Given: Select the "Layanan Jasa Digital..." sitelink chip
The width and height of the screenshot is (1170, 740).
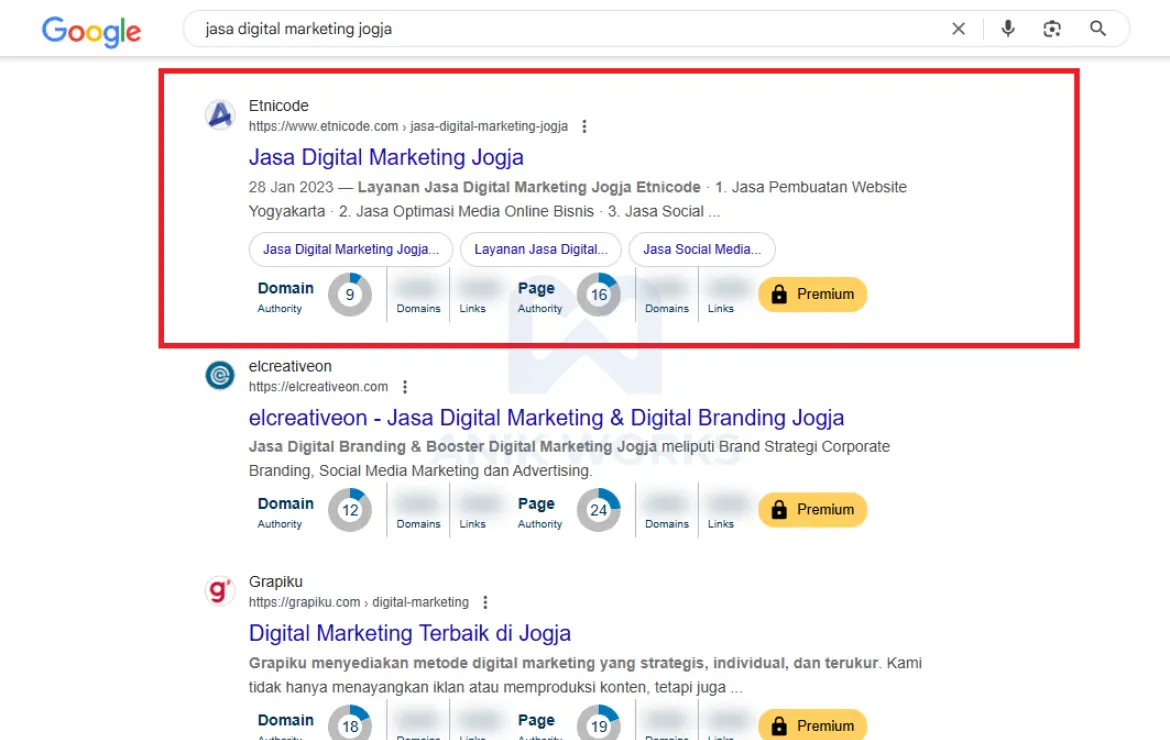Looking at the screenshot, I should (540, 249).
